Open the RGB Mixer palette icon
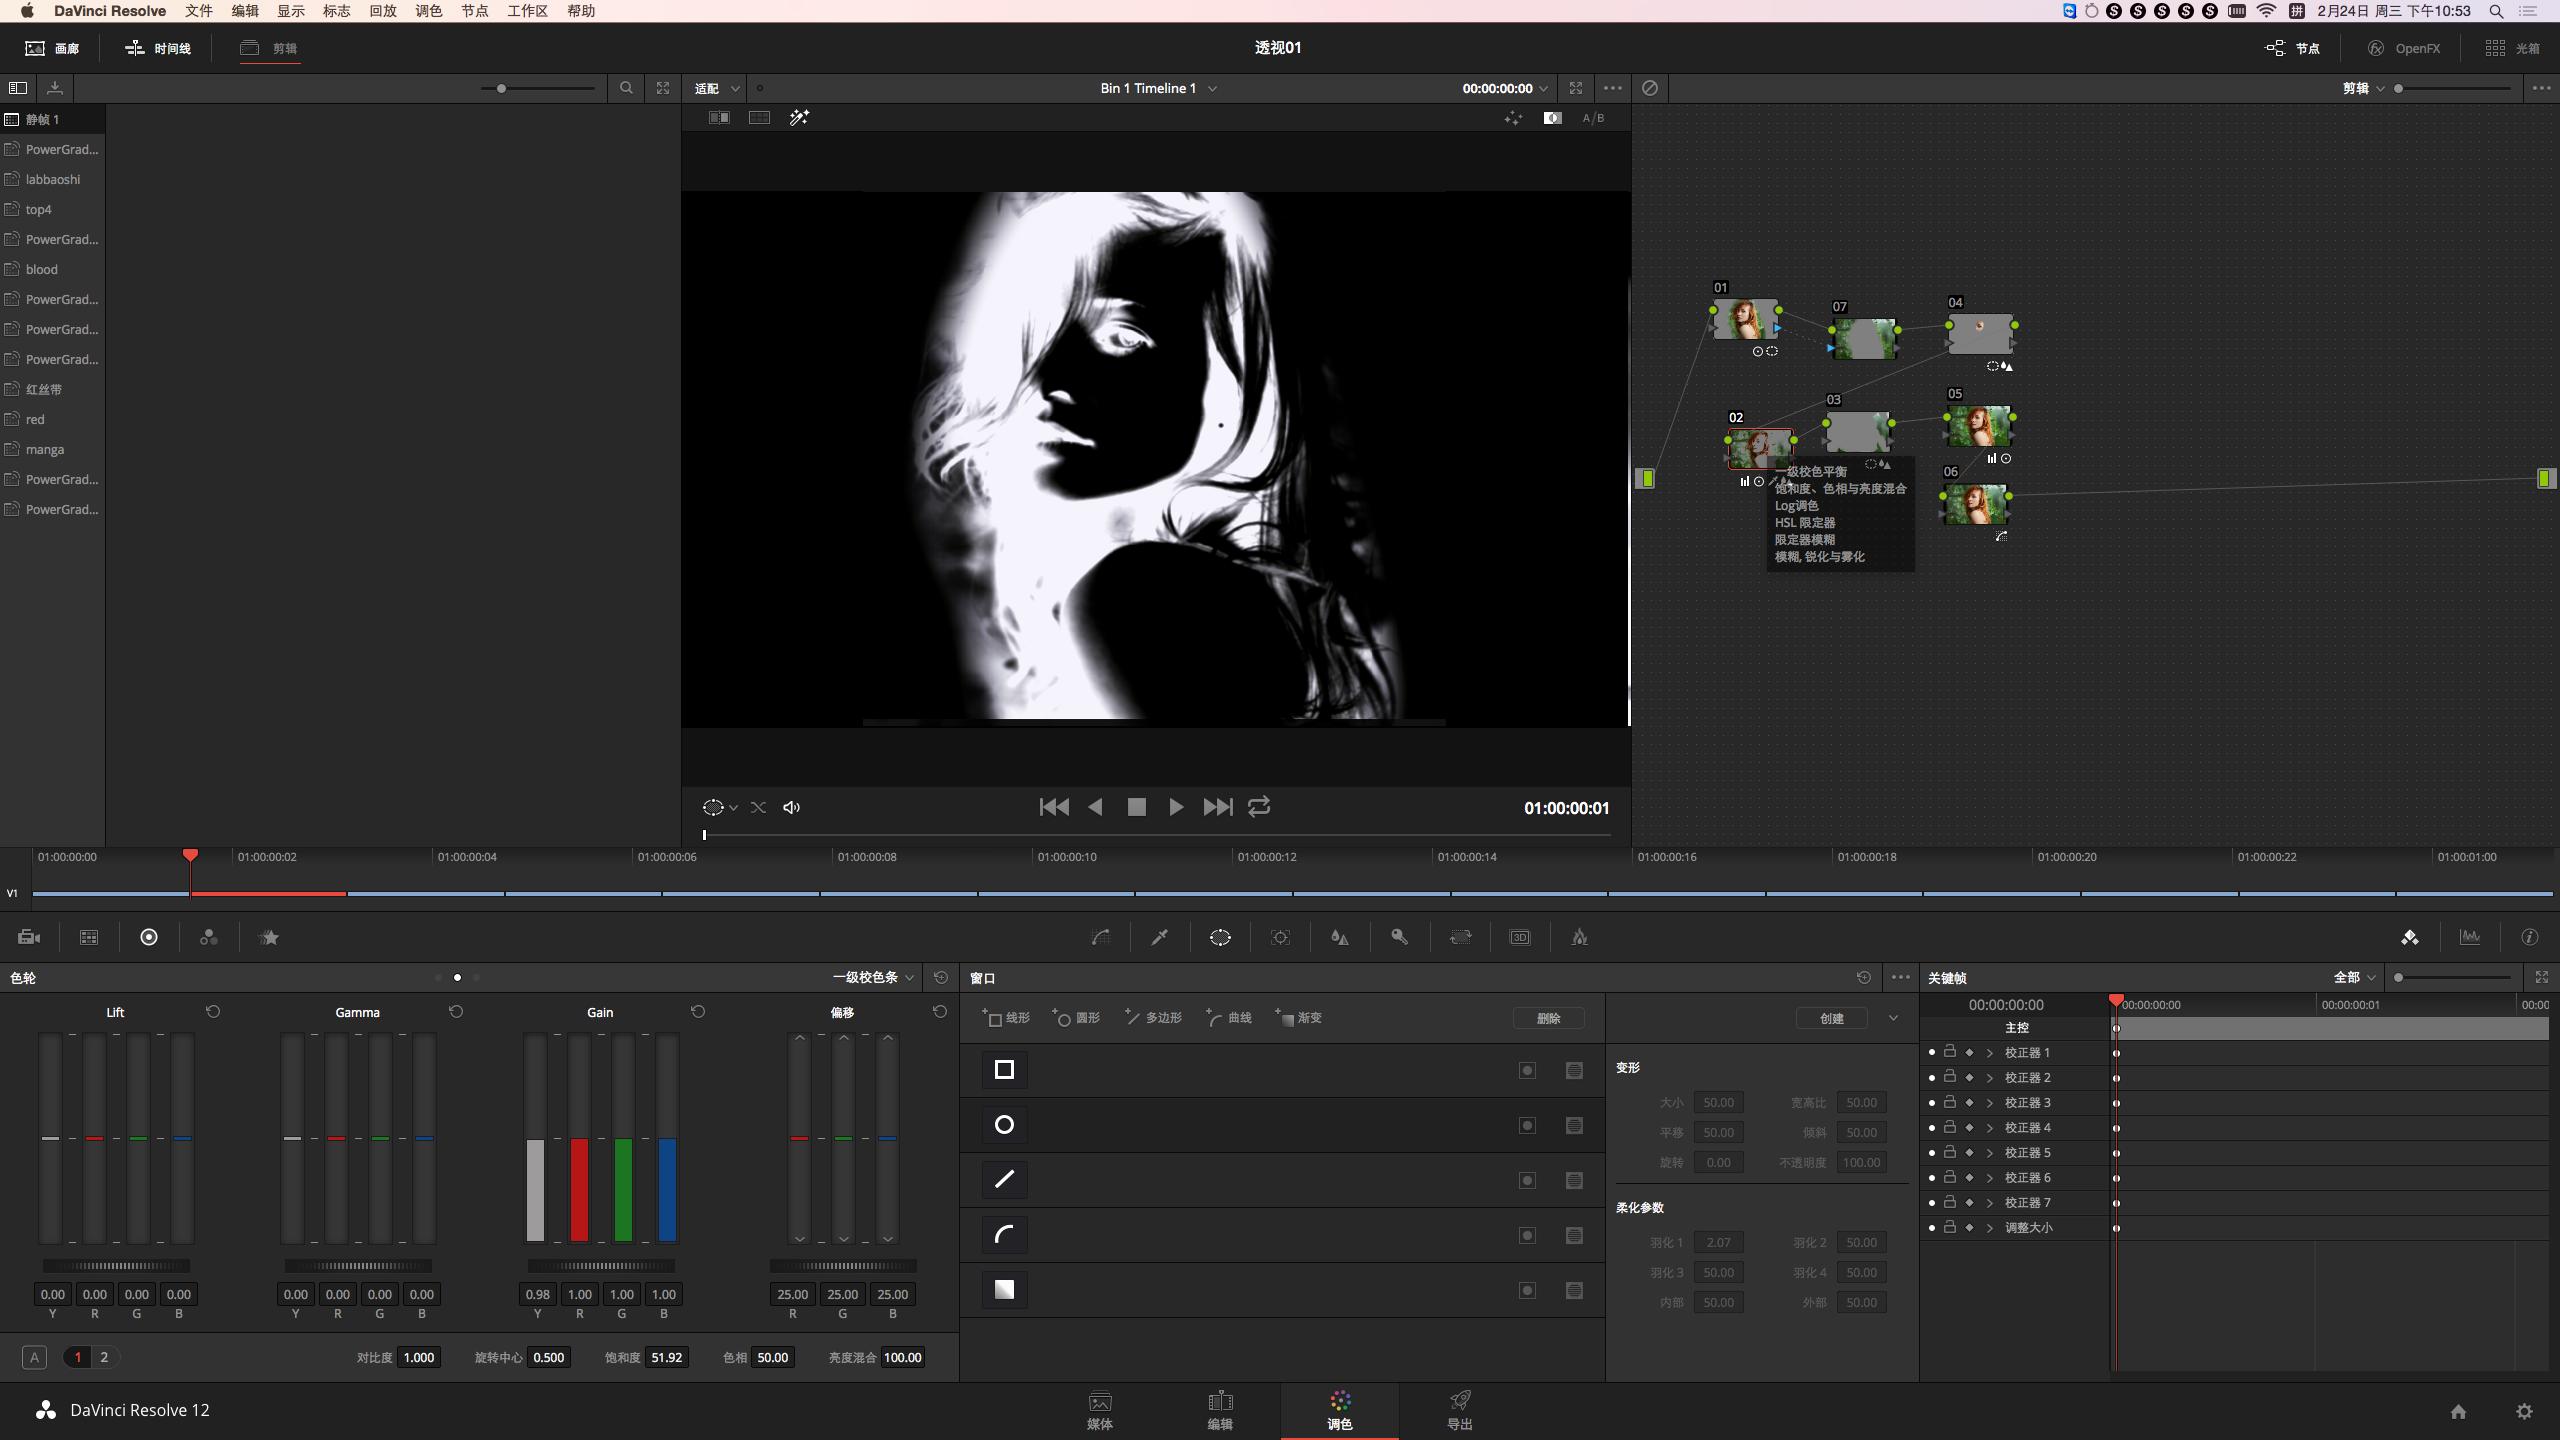This screenshot has width=2560, height=1440. point(208,937)
